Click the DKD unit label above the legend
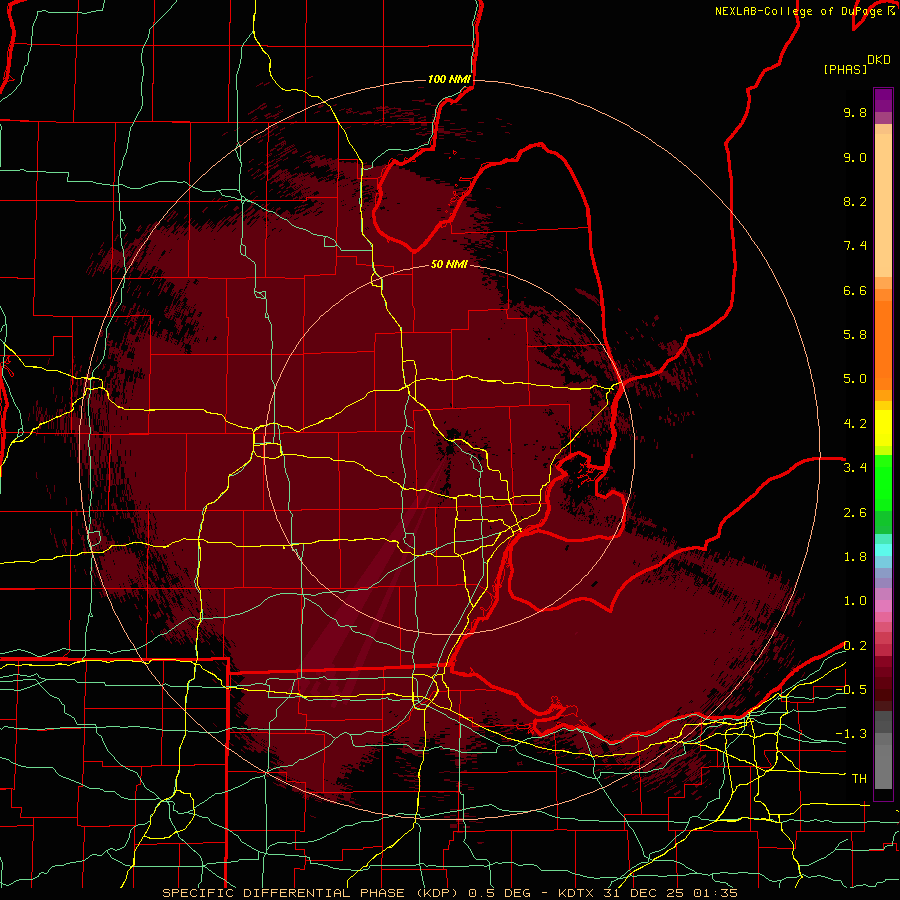The height and width of the screenshot is (900, 900). [879, 60]
